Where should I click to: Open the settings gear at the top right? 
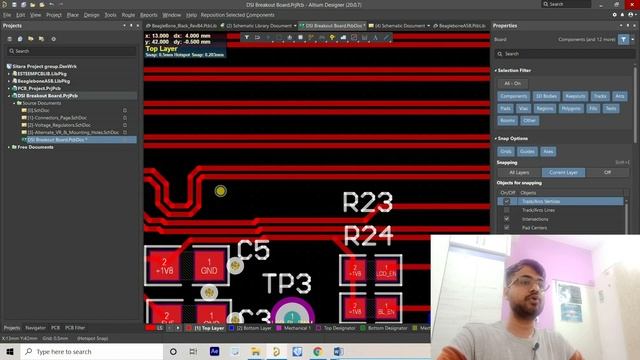tap(615, 15)
